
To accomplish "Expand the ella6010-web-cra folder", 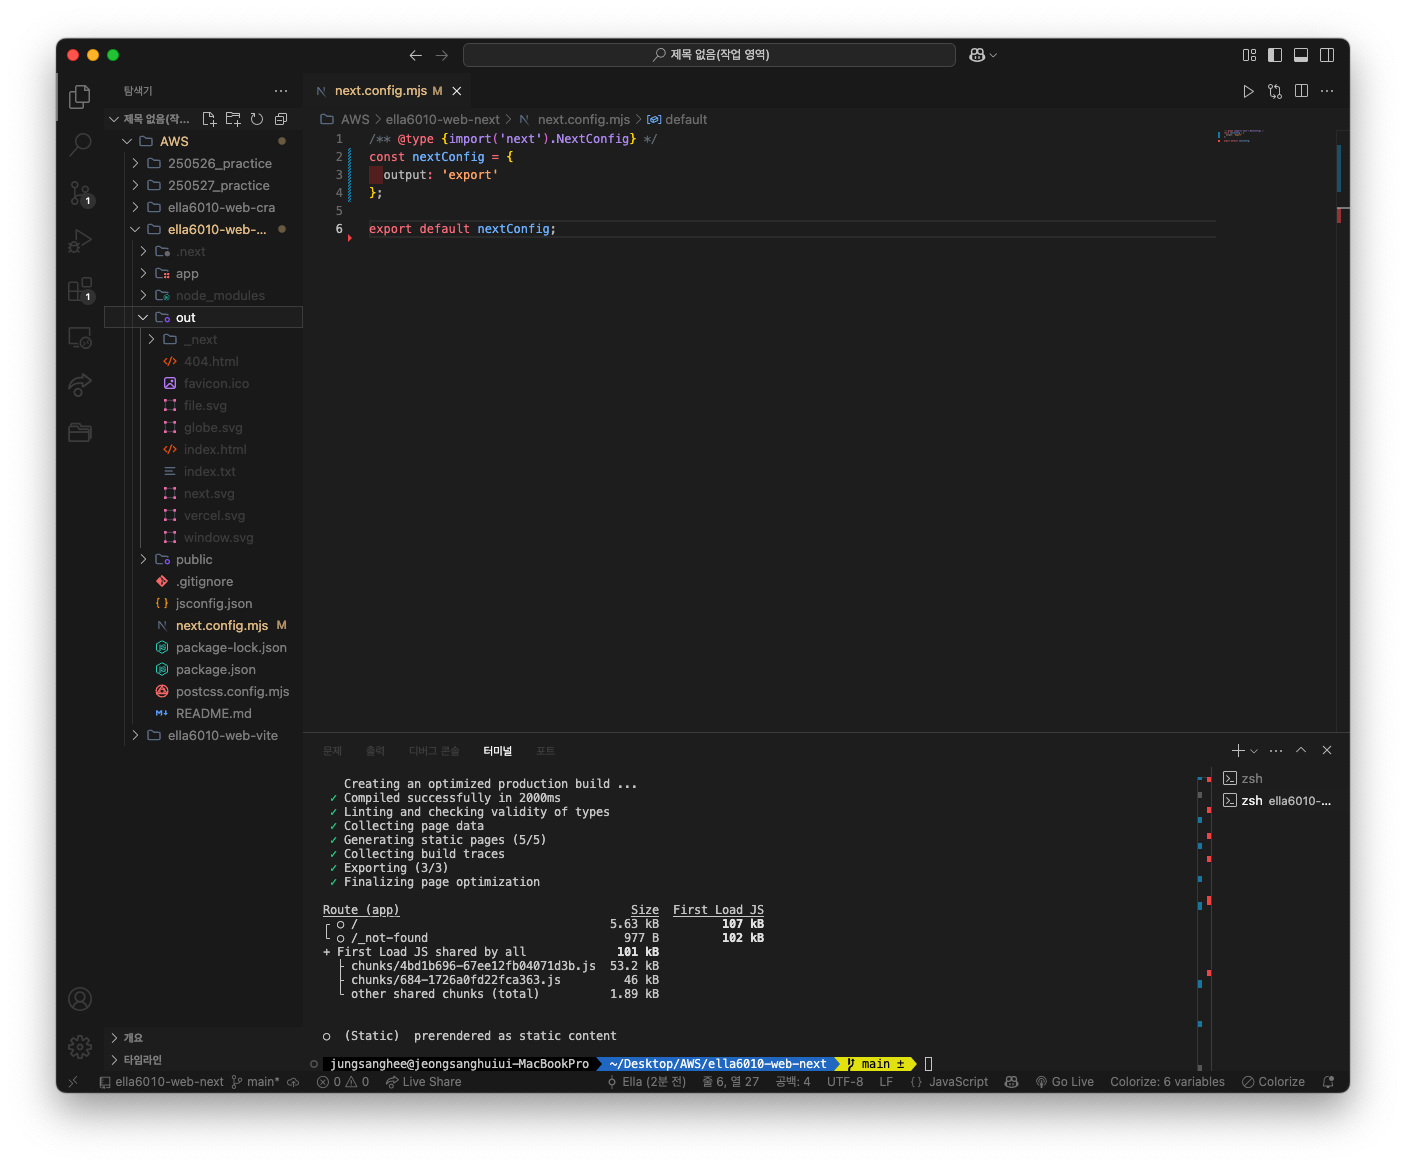I will (135, 207).
